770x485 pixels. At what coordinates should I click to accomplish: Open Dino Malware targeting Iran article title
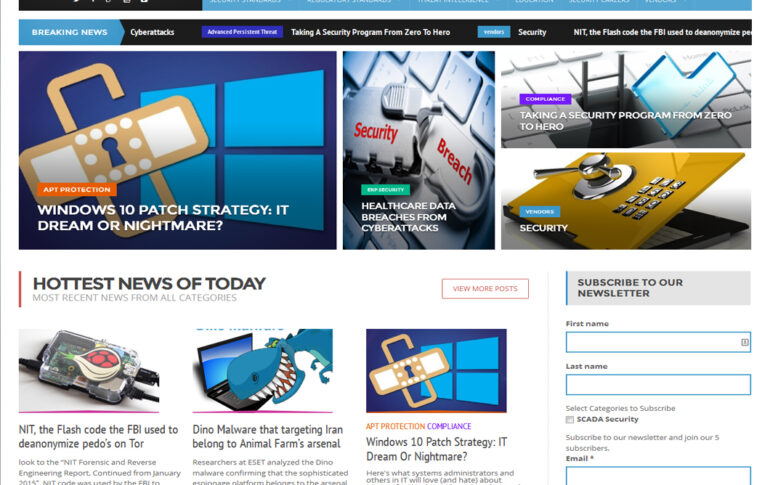[267, 436]
